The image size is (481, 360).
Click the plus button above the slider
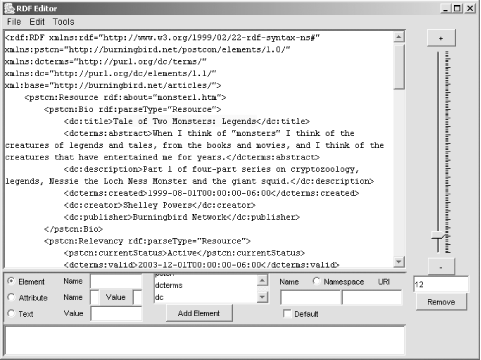[441, 38]
